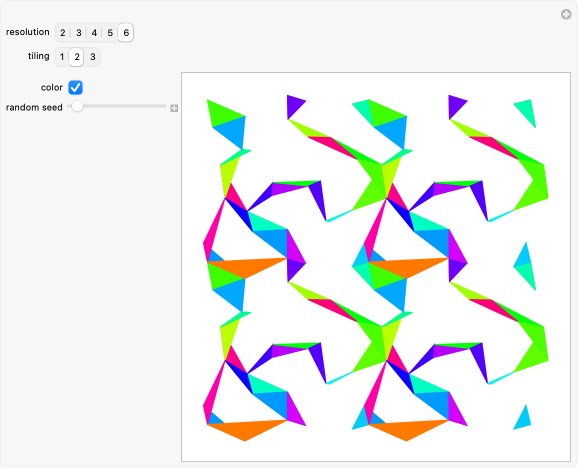Click the random seed slider thumb
Image resolution: width=578 pixels, height=469 pixels.
77,106
